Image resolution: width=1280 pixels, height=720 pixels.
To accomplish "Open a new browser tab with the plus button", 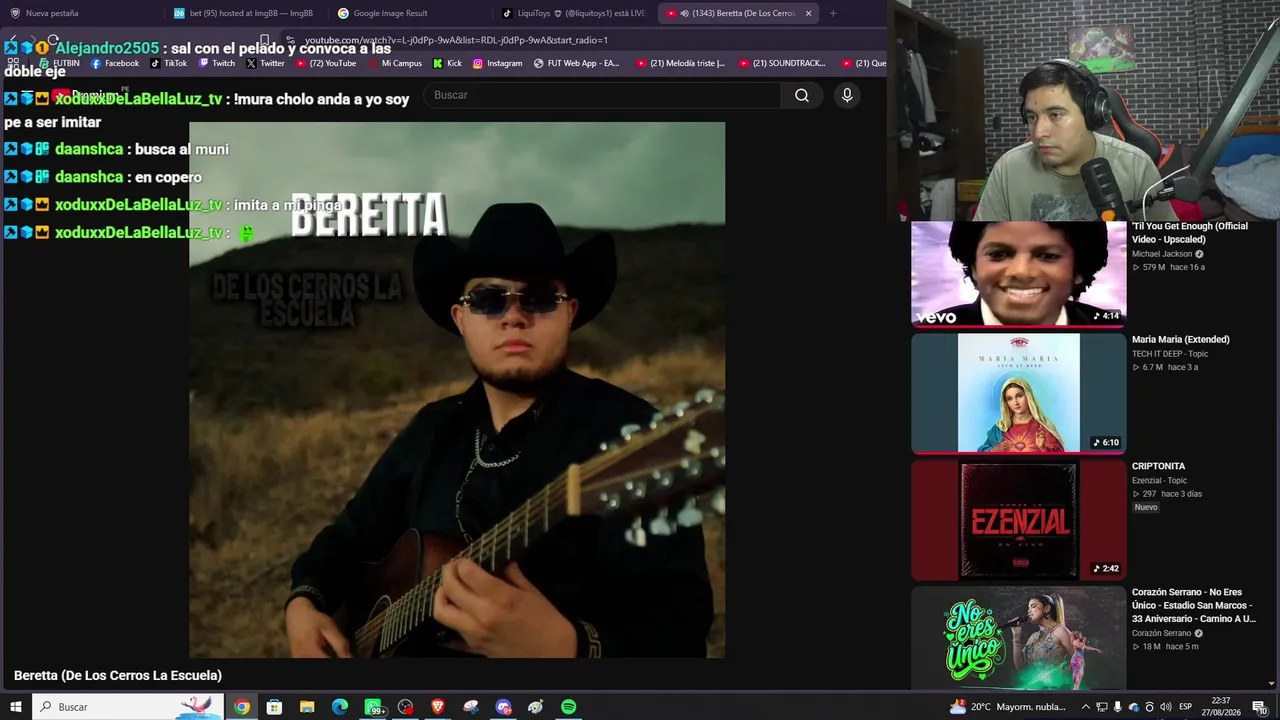I will [833, 13].
